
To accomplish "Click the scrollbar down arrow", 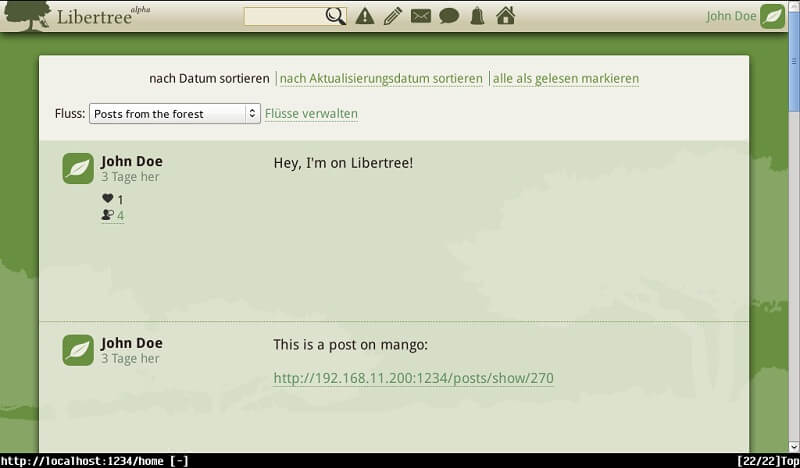I will 794,447.
